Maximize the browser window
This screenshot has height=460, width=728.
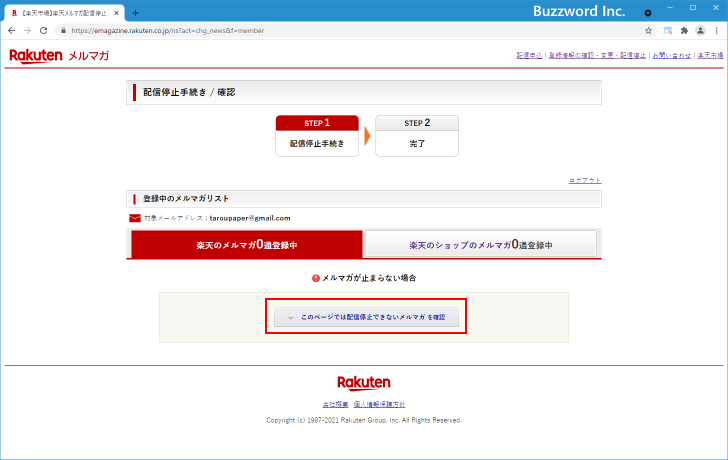coord(693,8)
